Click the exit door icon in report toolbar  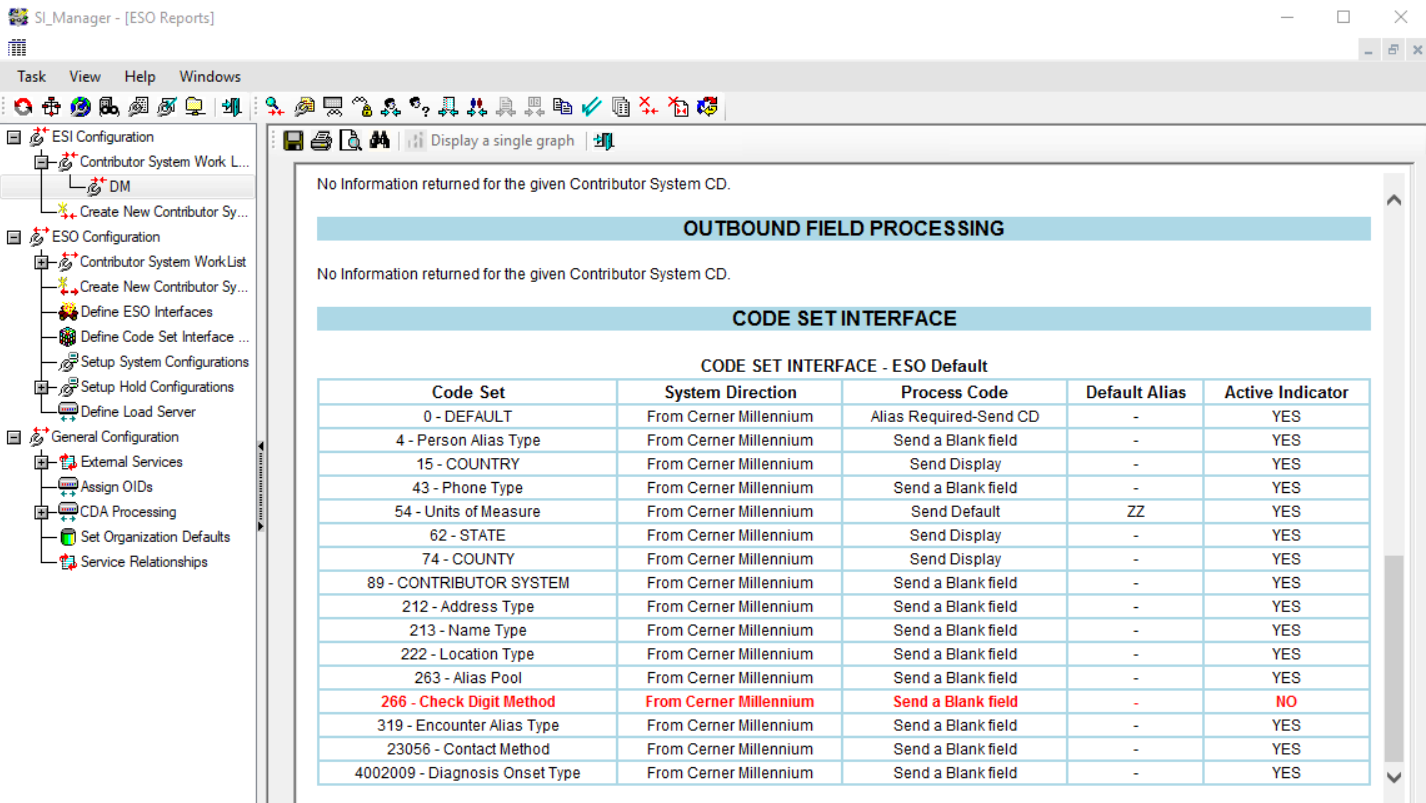click(x=603, y=141)
